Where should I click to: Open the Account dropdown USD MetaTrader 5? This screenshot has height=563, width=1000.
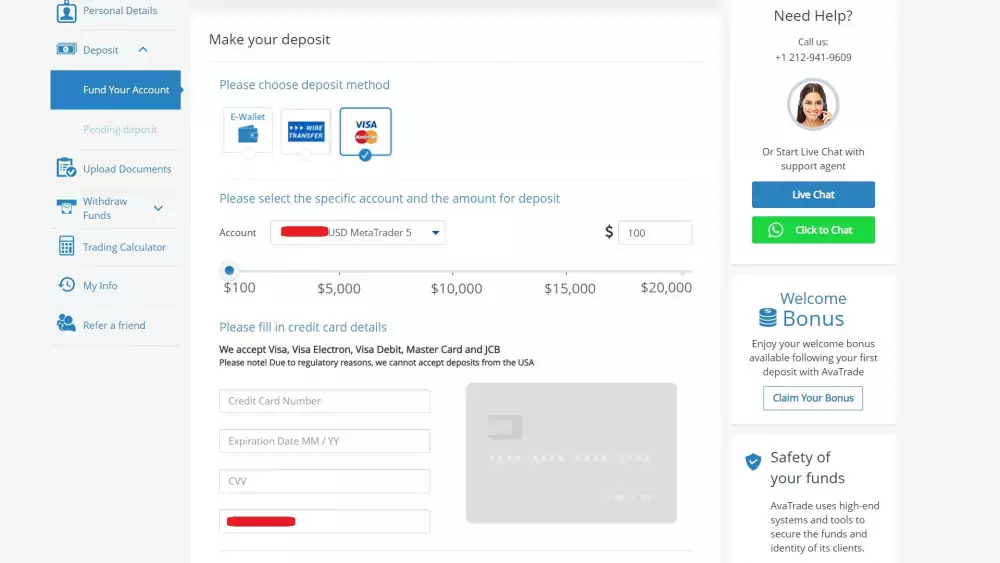358,233
